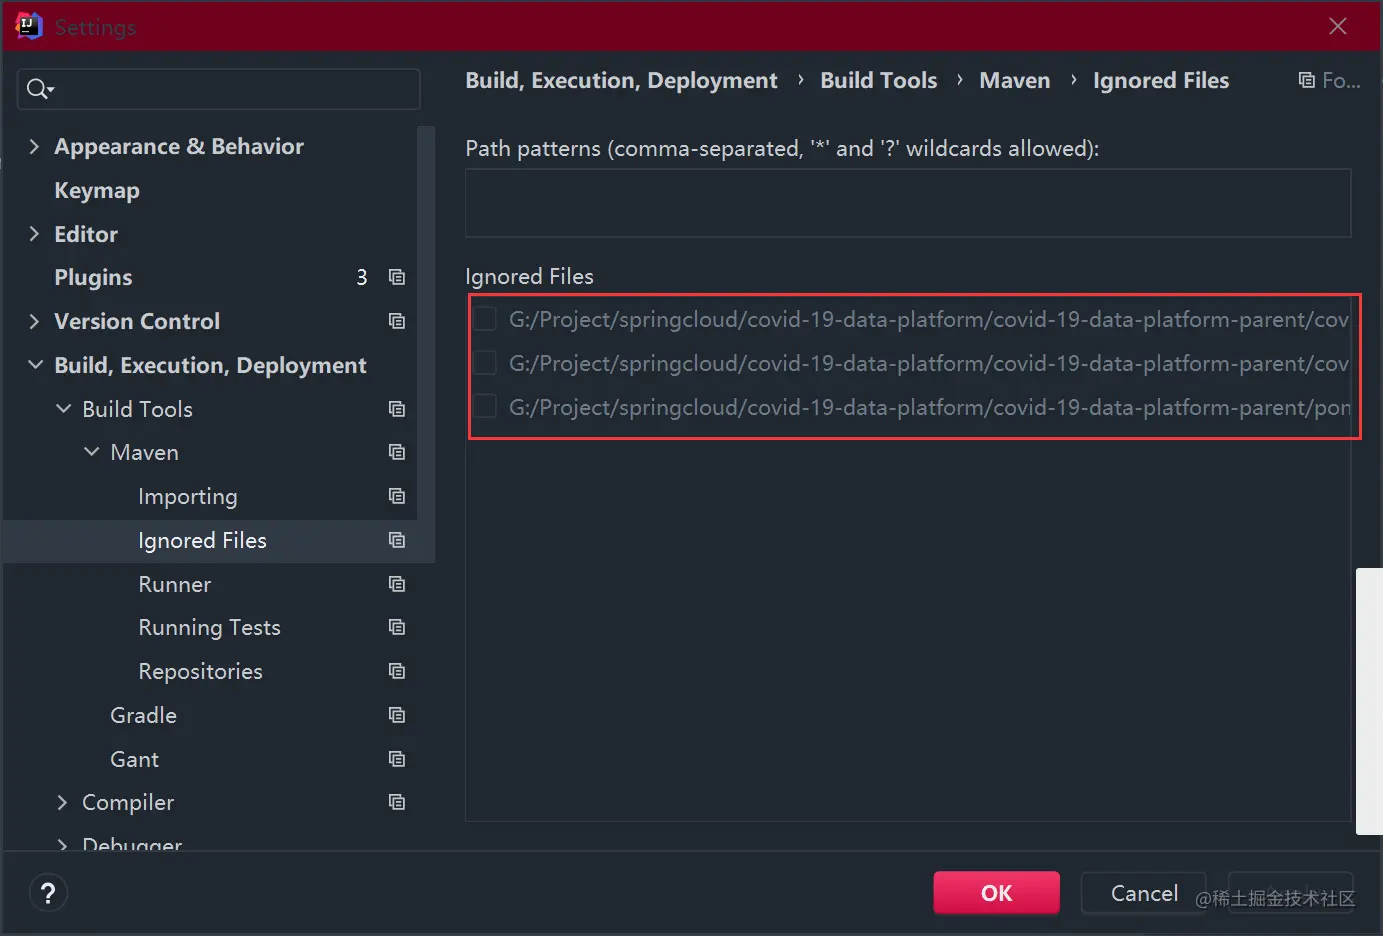Click the project-level icon beside Build Tools
This screenshot has height=936, width=1383.
(397, 409)
